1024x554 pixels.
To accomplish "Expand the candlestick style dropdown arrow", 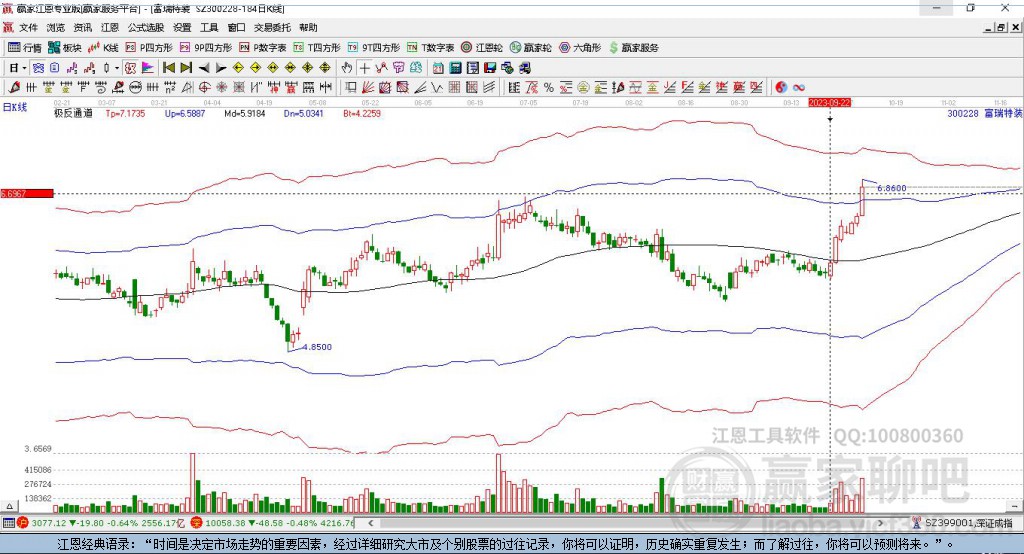I will pyautogui.click(x=117, y=68).
